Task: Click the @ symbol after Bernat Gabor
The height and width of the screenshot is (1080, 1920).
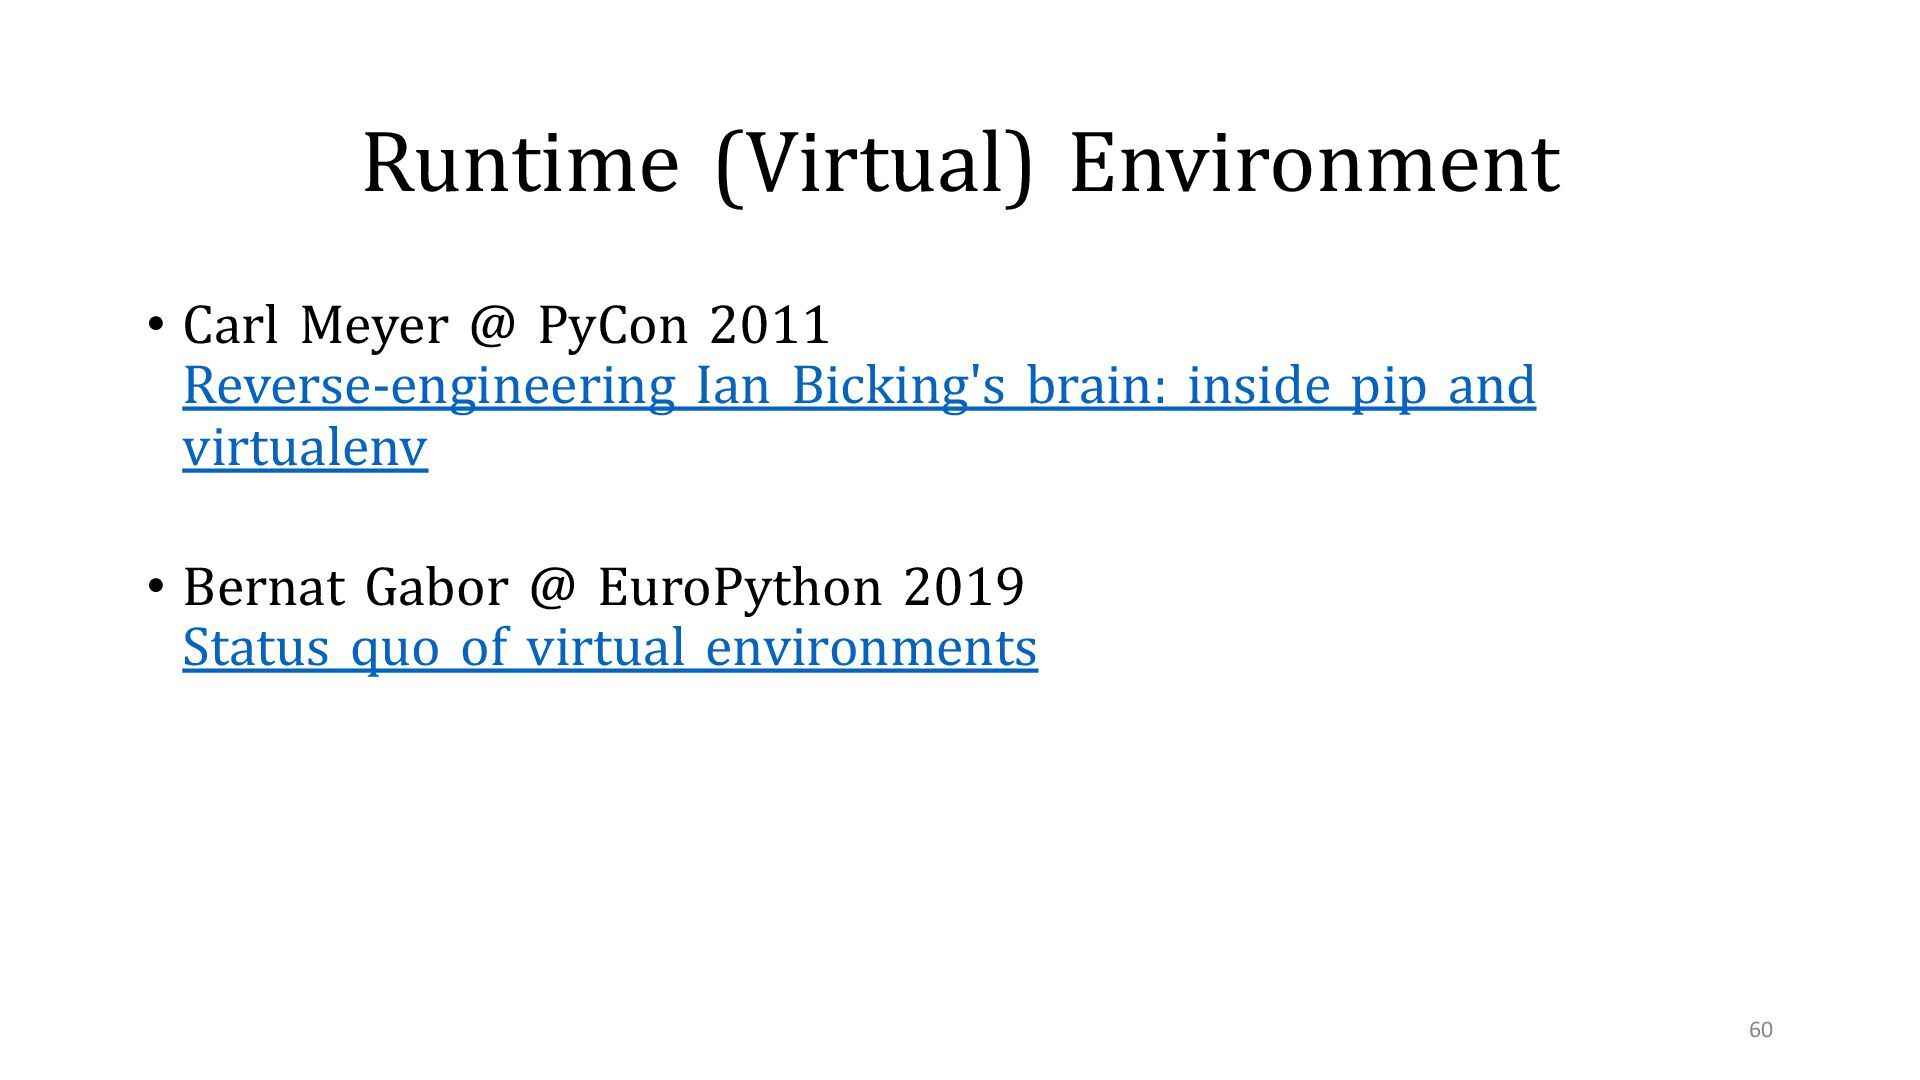Action: [552, 587]
